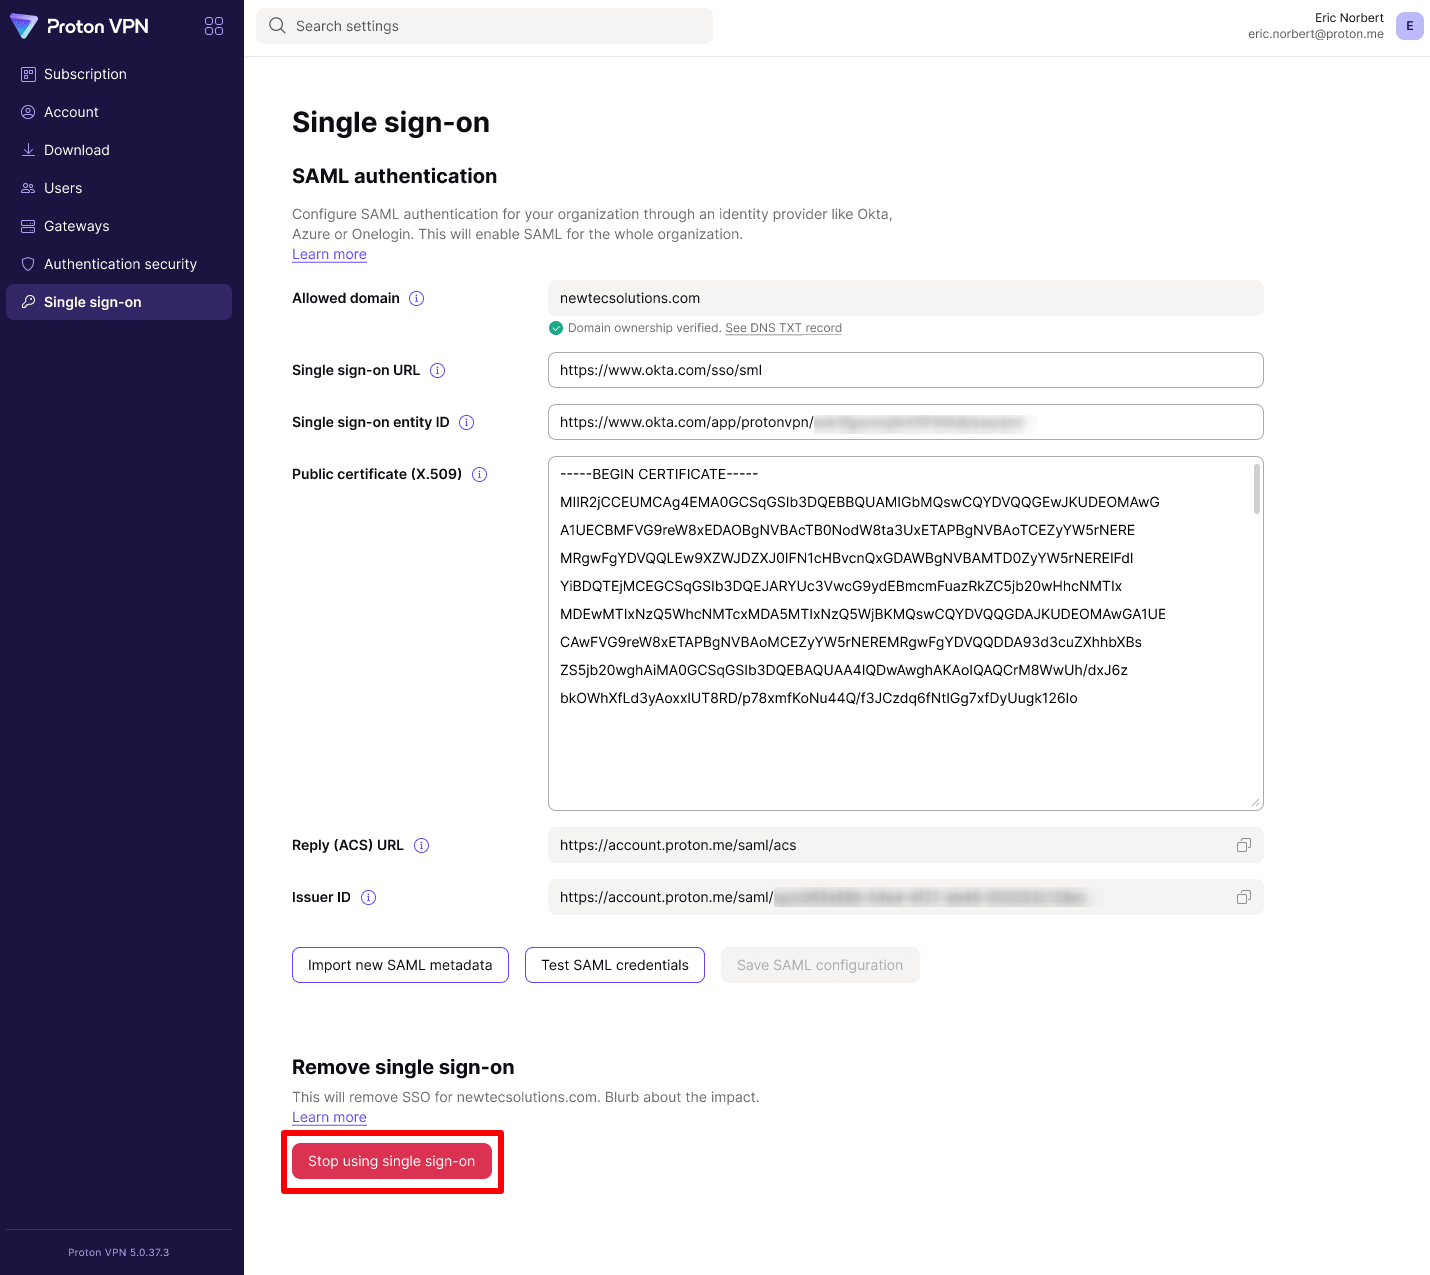
Task: Click the SAML authentication heading
Action: pos(394,176)
